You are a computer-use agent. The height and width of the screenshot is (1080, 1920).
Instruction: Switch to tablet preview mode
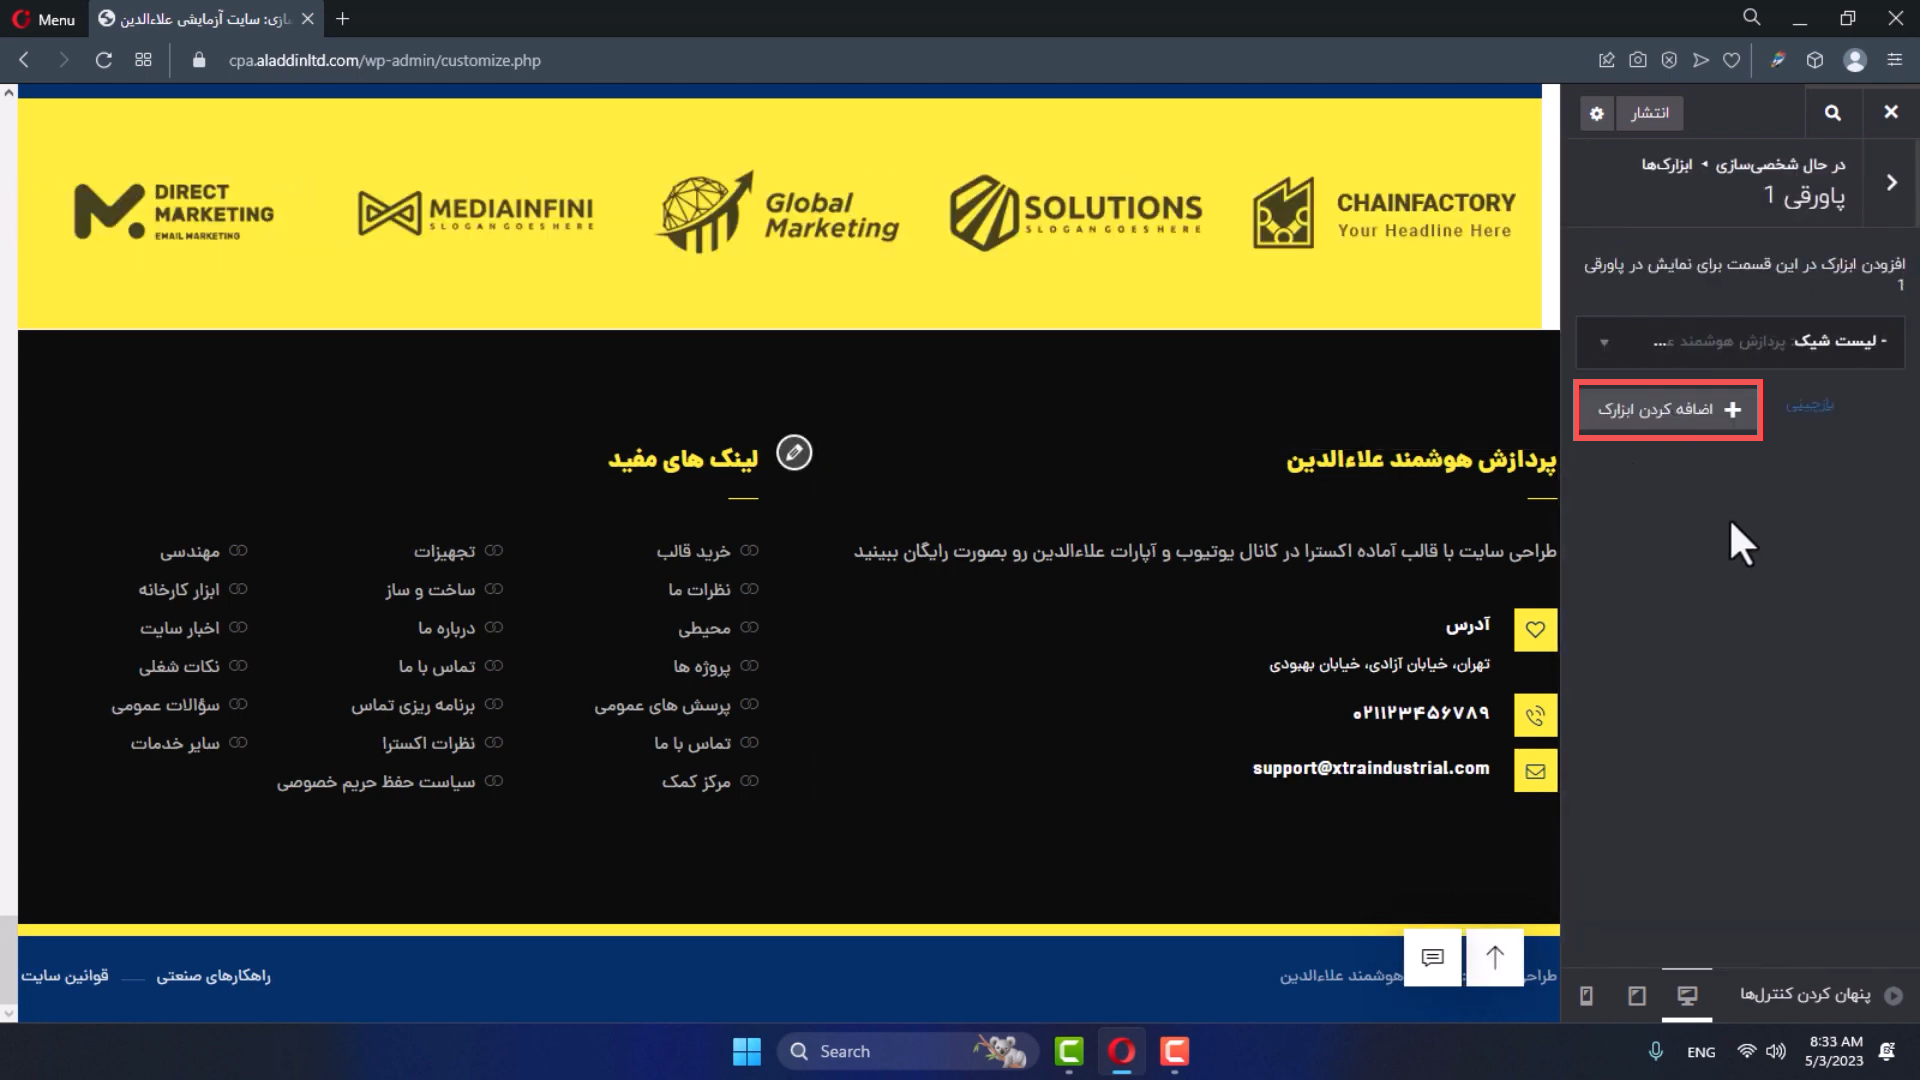pyautogui.click(x=1637, y=995)
